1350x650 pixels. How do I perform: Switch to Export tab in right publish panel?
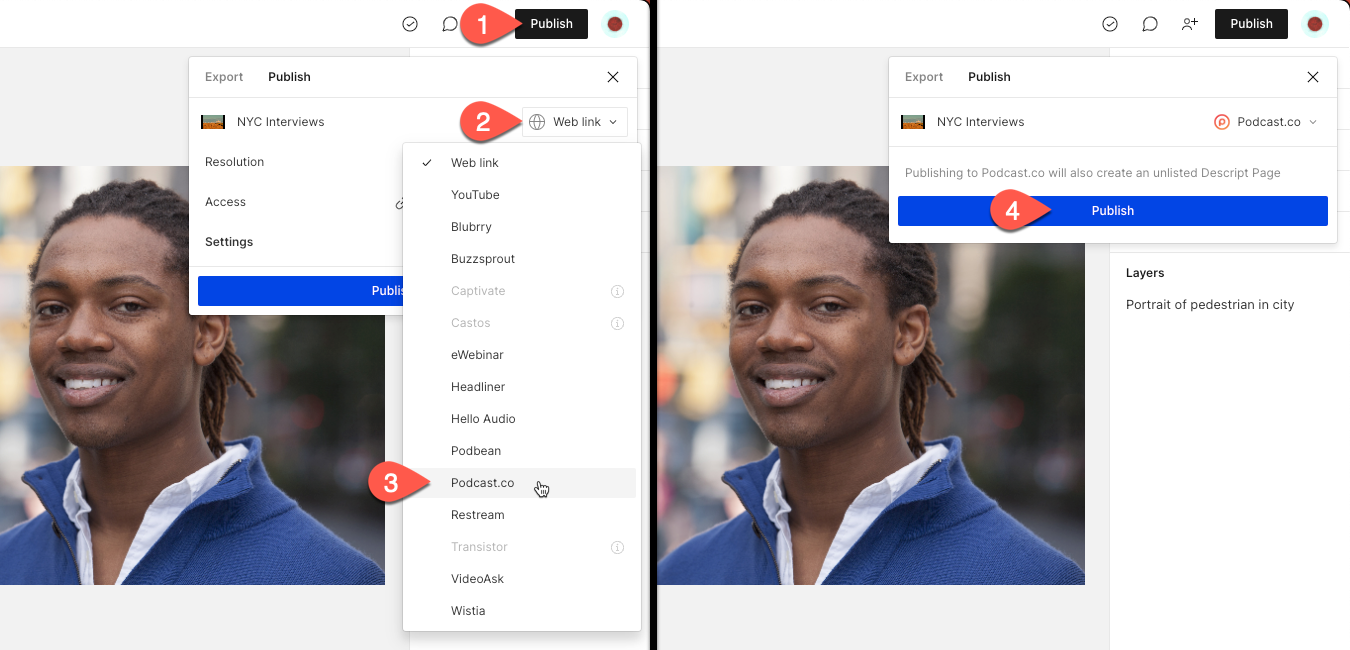click(x=924, y=77)
